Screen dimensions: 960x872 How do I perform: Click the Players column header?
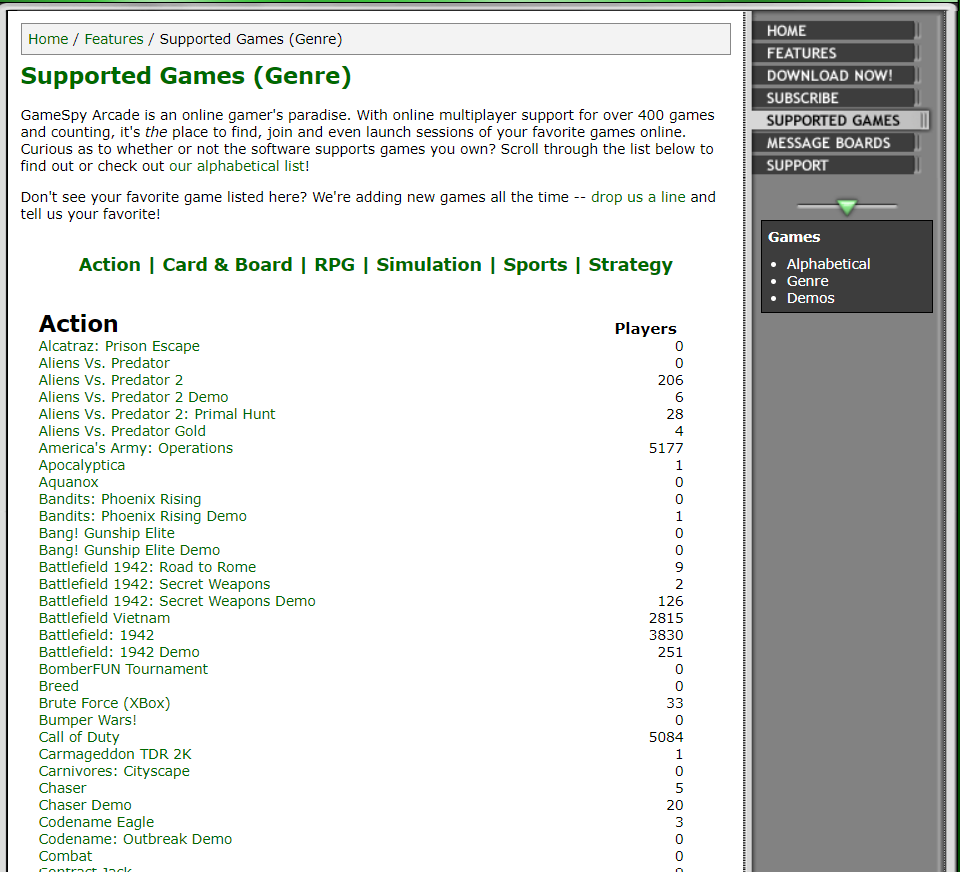(x=645, y=329)
